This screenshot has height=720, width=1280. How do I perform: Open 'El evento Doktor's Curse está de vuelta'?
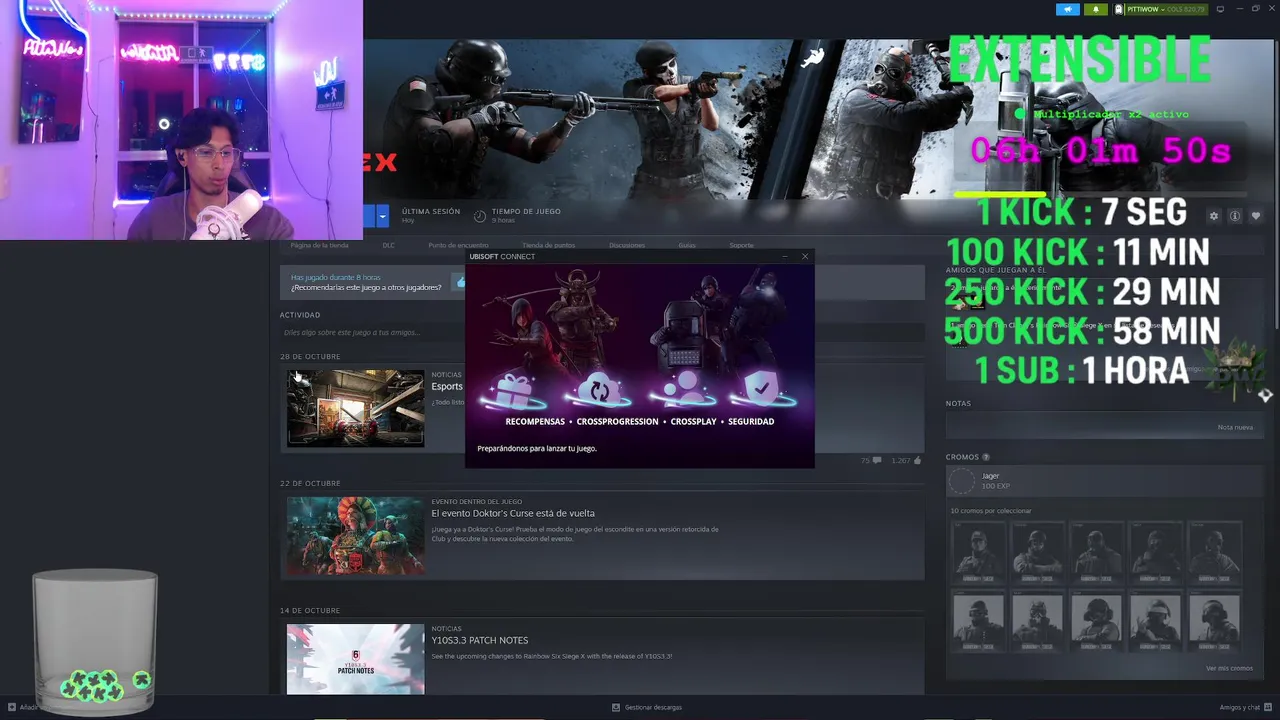coord(513,513)
